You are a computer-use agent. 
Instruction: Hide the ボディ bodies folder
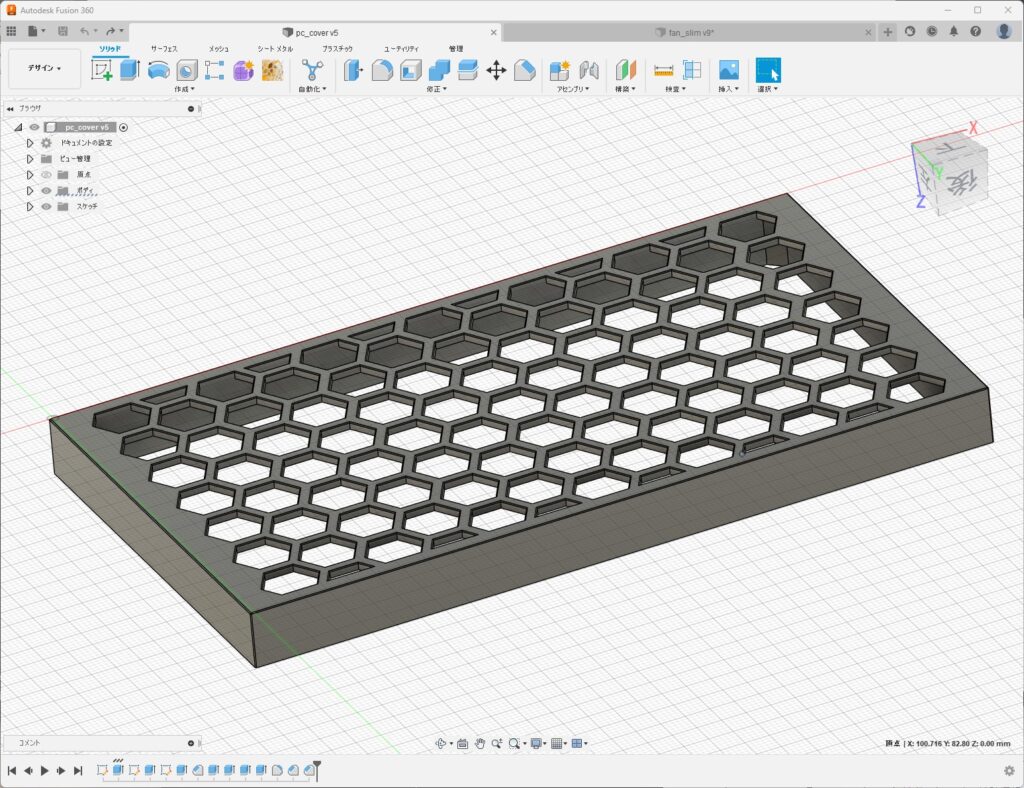(x=46, y=191)
